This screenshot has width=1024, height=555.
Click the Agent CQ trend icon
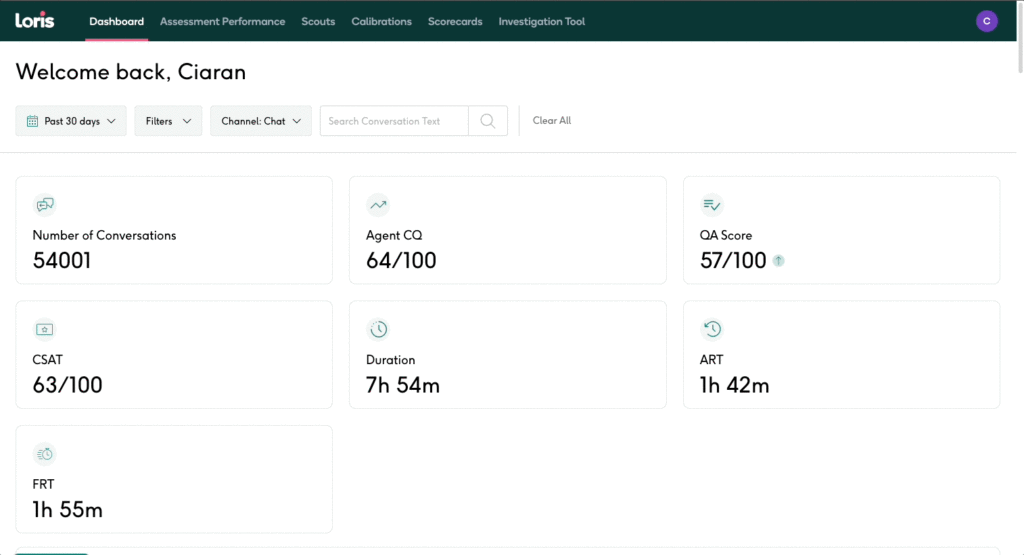coord(378,205)
